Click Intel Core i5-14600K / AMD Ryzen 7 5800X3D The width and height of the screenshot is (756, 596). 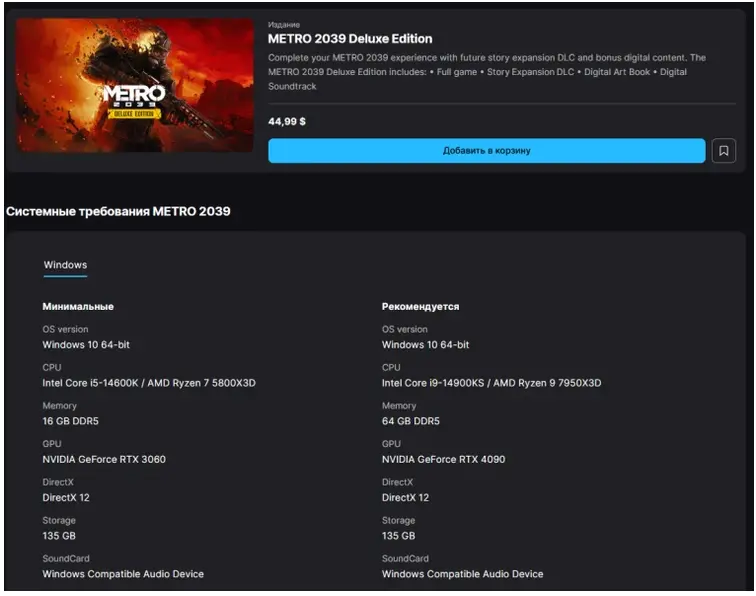coord(149,383)
